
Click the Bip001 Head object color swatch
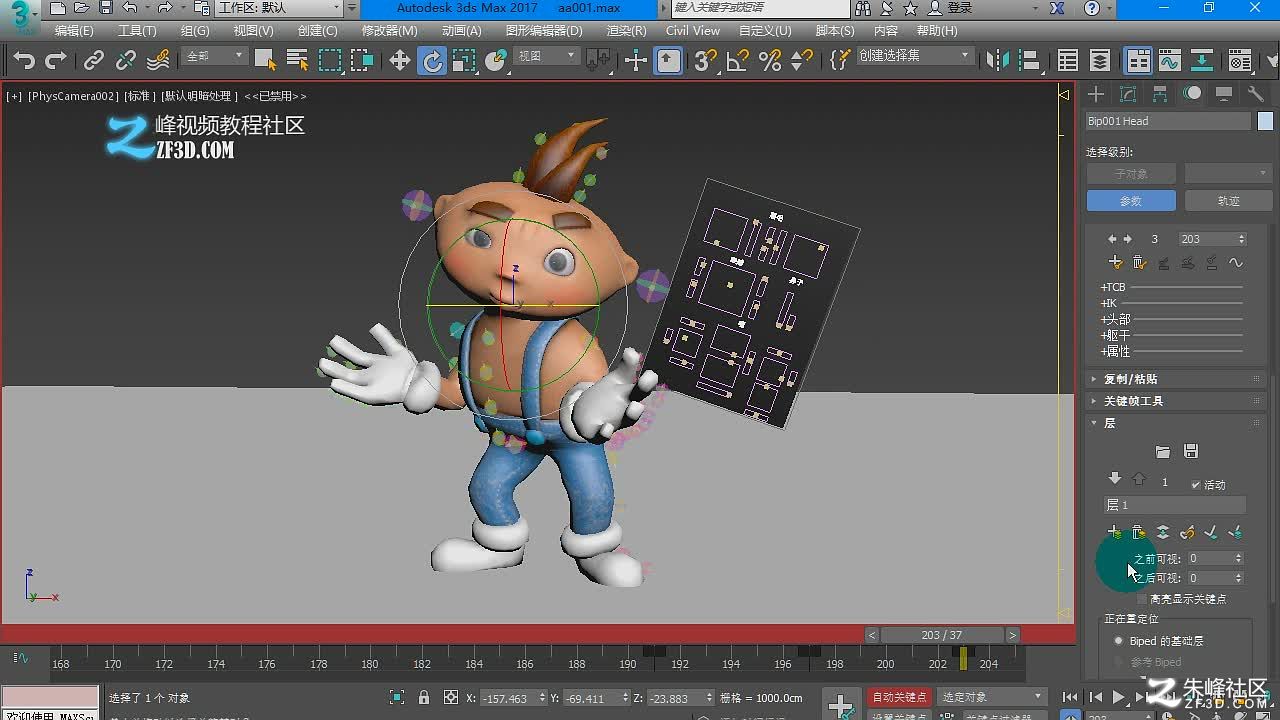coord(1265,121)
